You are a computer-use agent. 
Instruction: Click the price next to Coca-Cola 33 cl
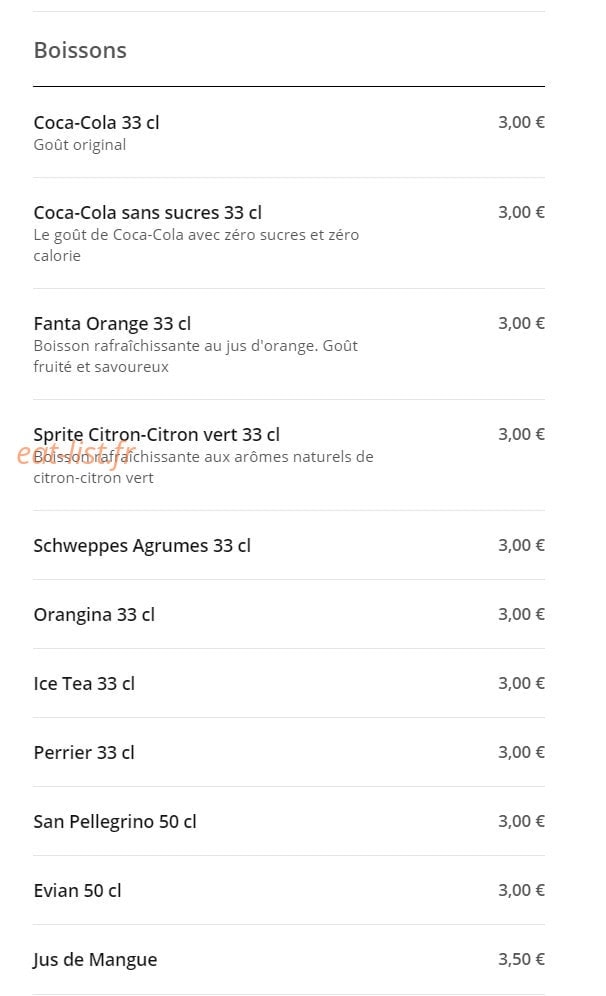click(521, 122)
